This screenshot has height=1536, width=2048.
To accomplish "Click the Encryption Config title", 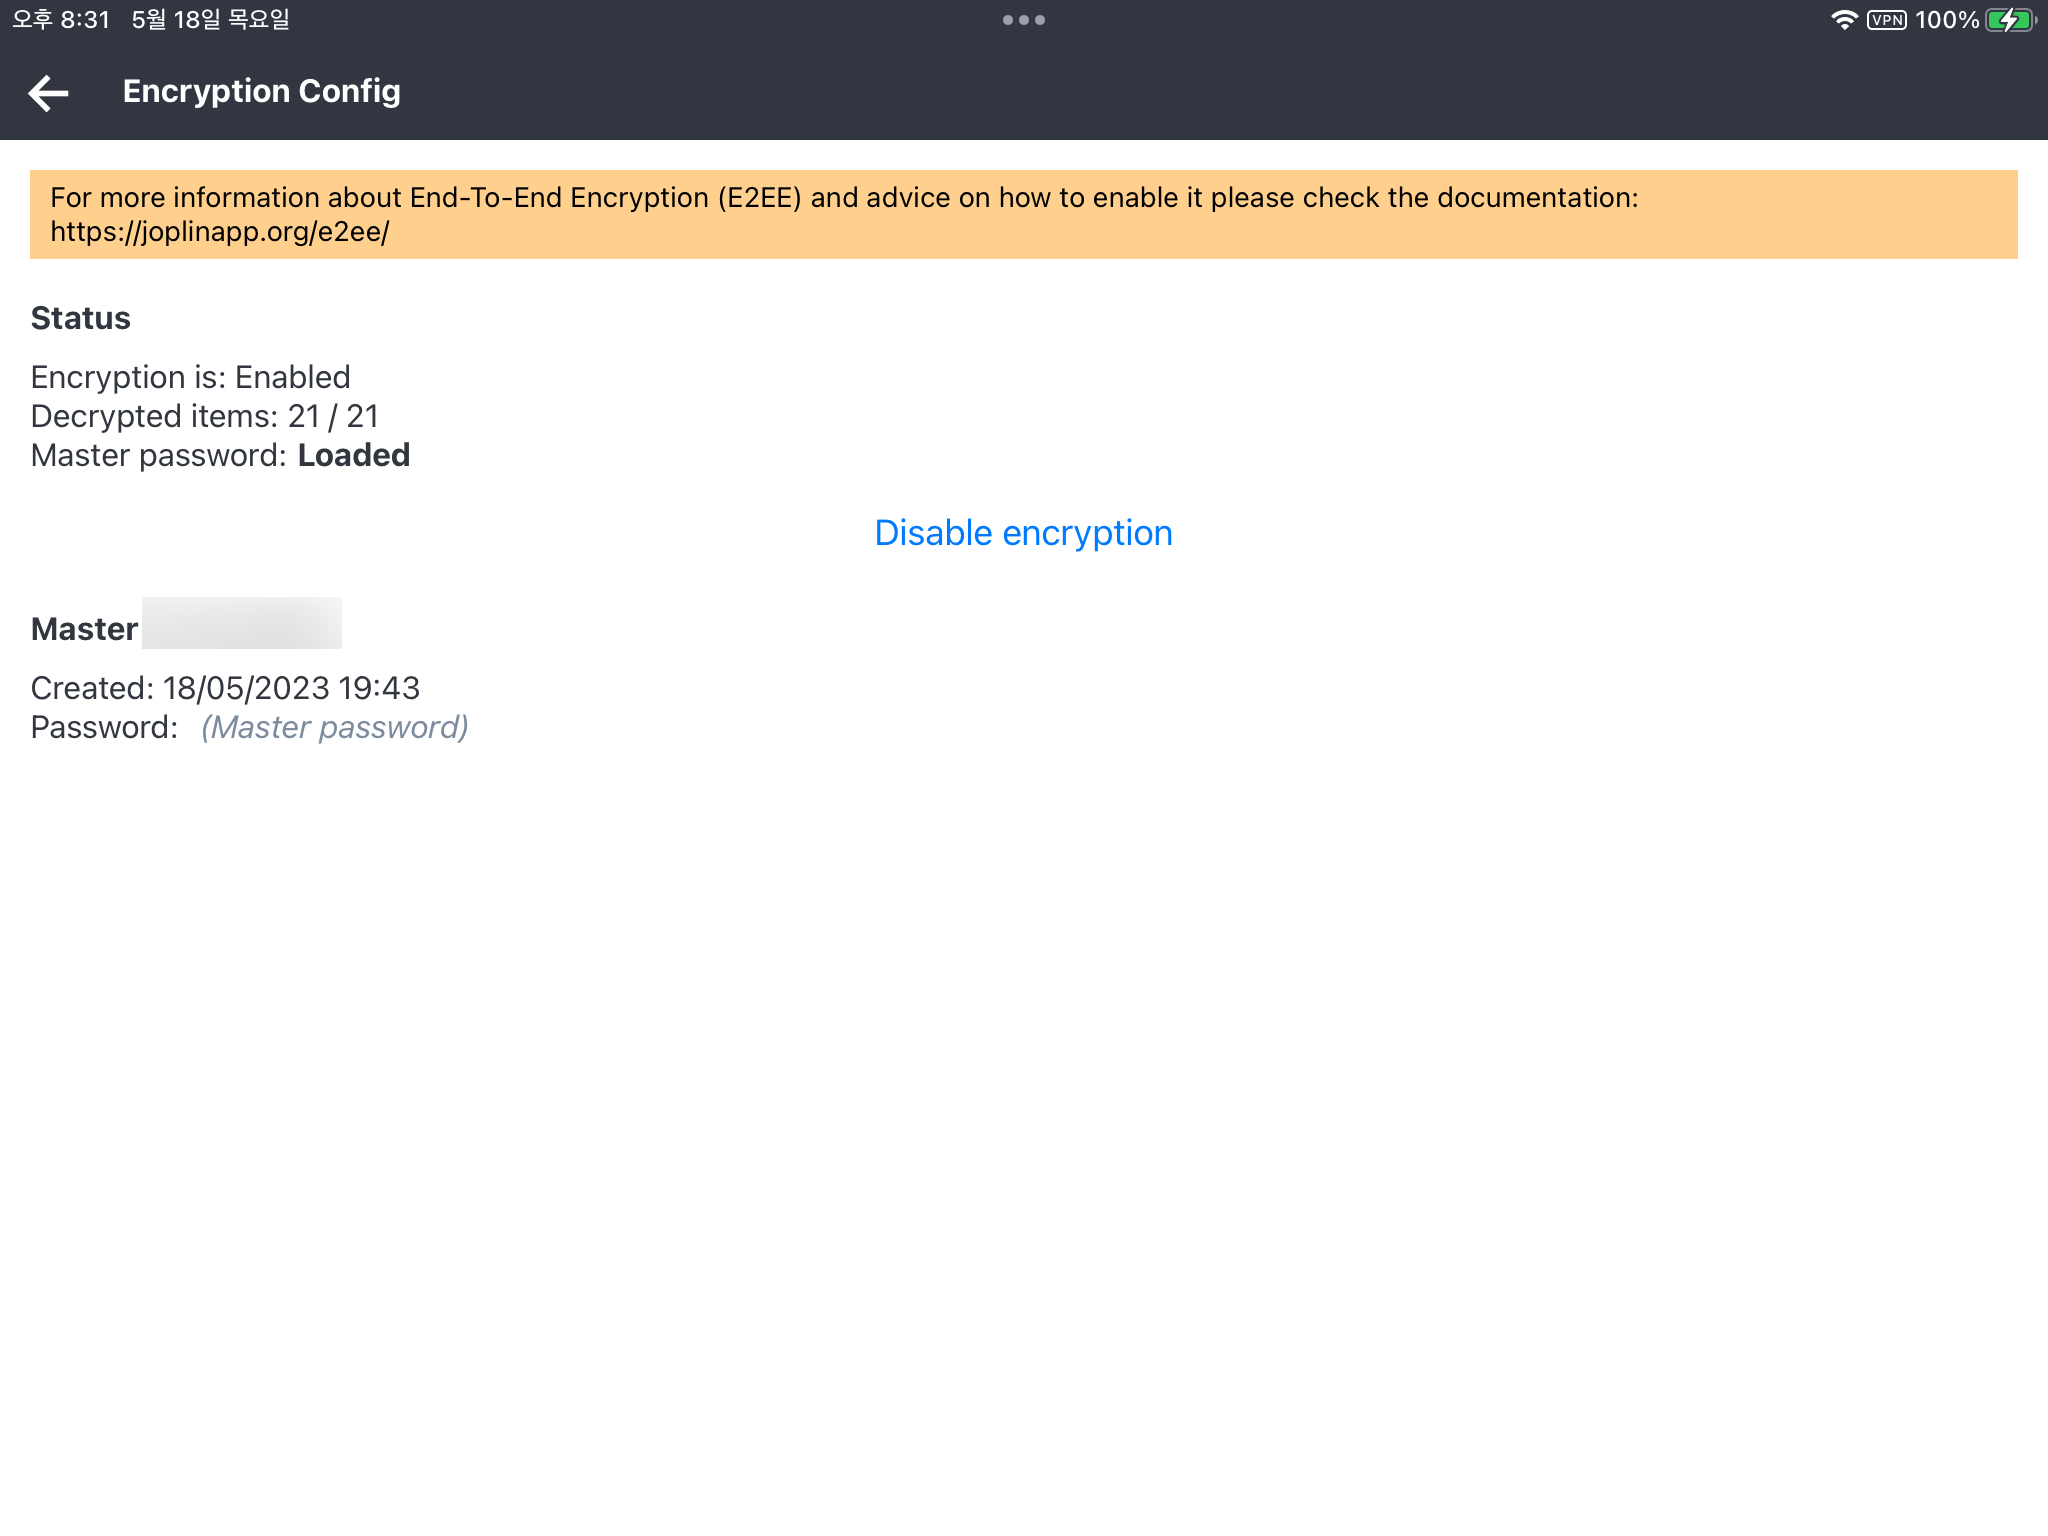I will click(x=261, y=91).
